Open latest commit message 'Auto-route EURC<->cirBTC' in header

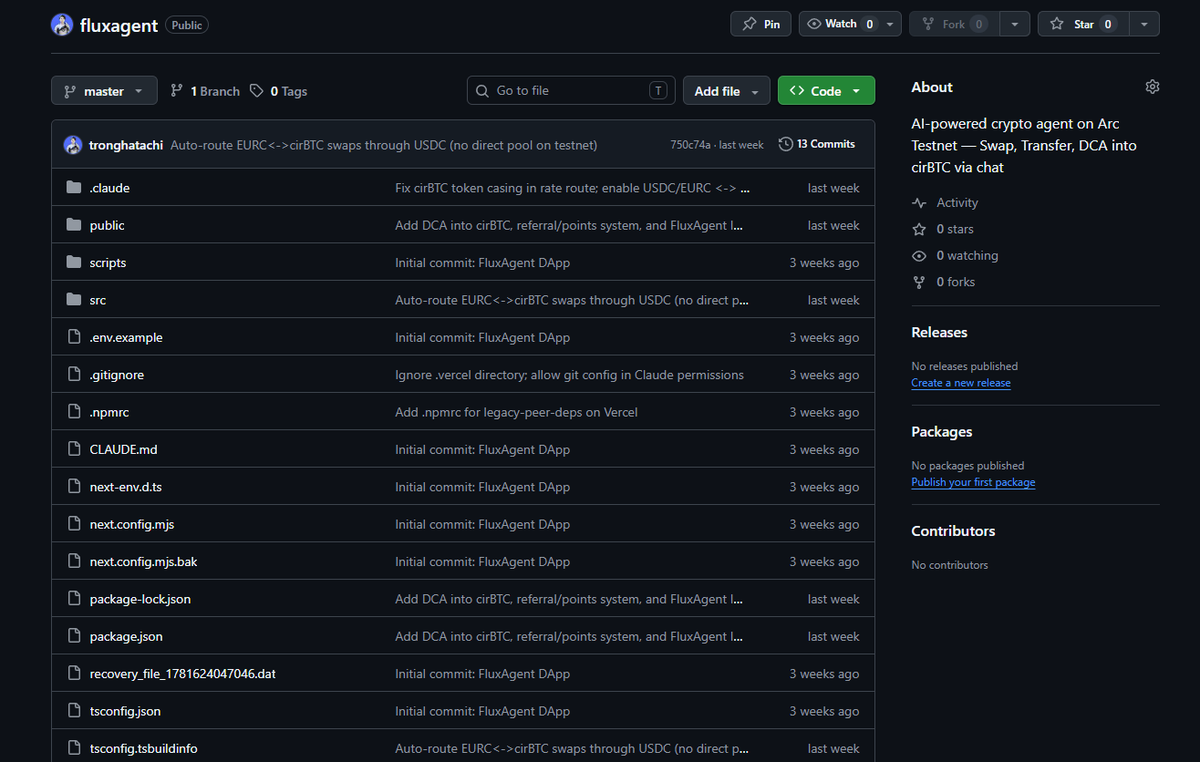click(x=384, y=145)
